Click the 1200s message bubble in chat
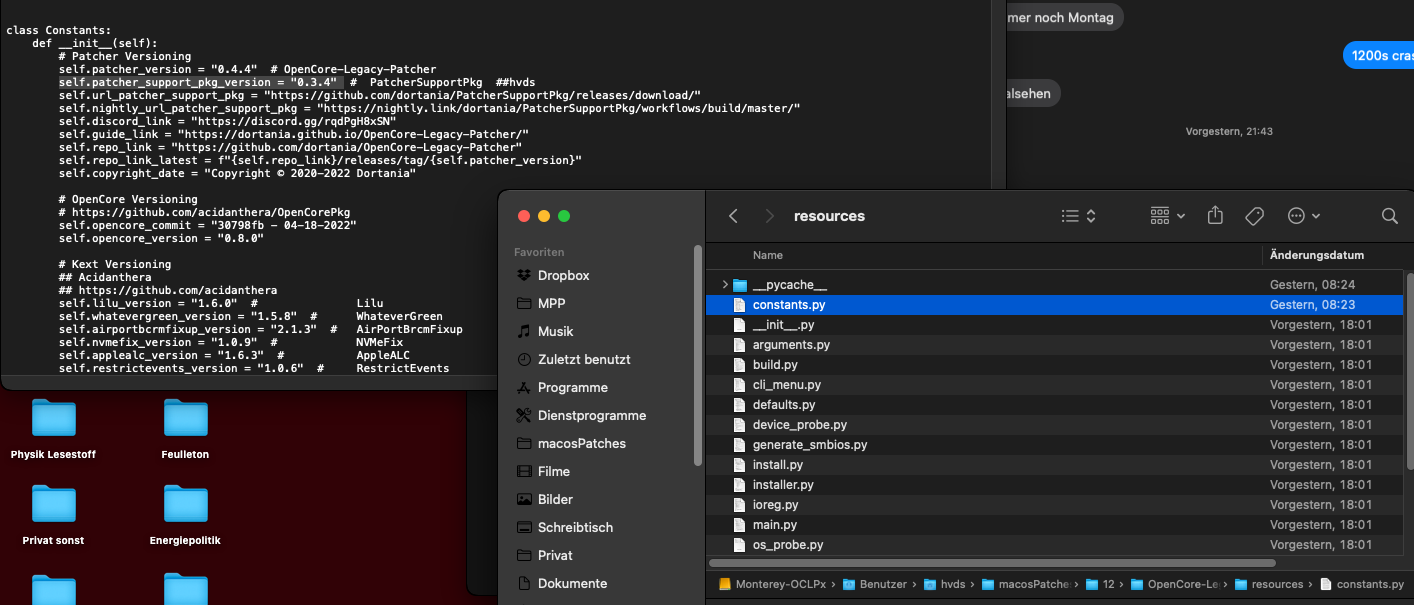1414x605 pixels. click(1379, 55)
